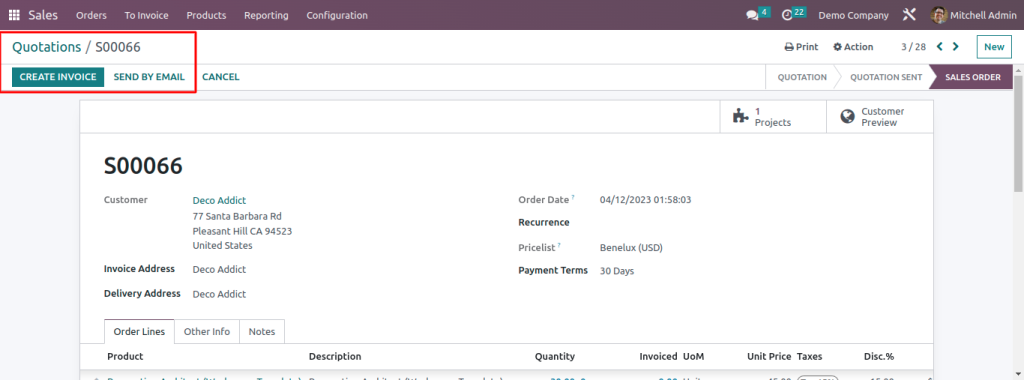Switch to the Other Info tab

207,332
